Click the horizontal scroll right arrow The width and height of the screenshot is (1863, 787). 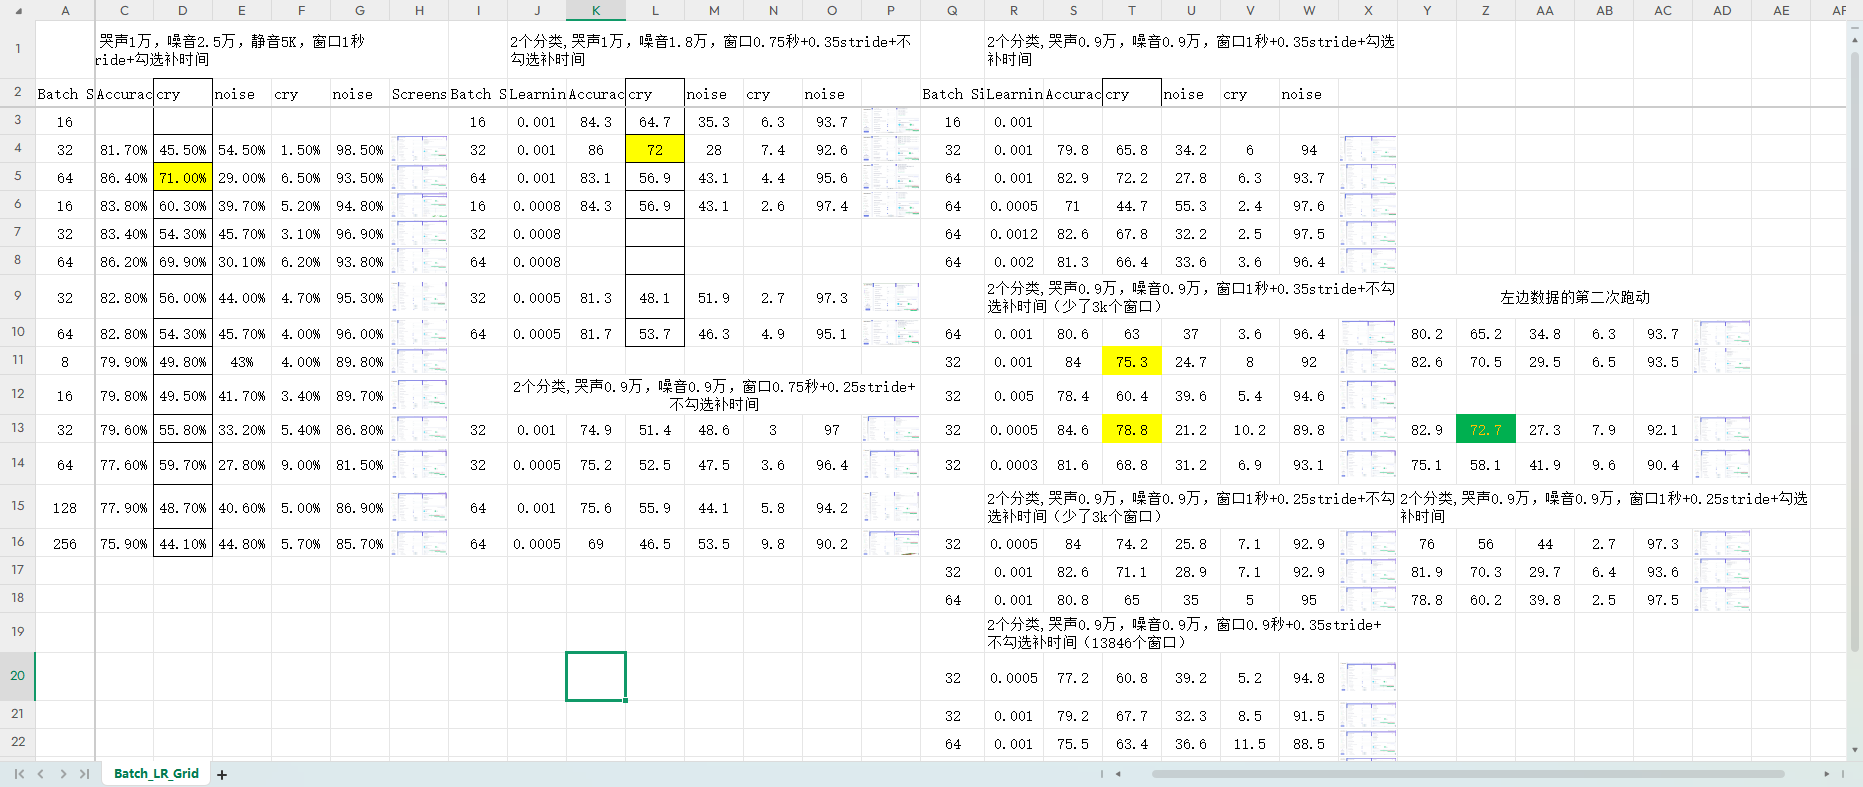click(x=1826, y=774)
